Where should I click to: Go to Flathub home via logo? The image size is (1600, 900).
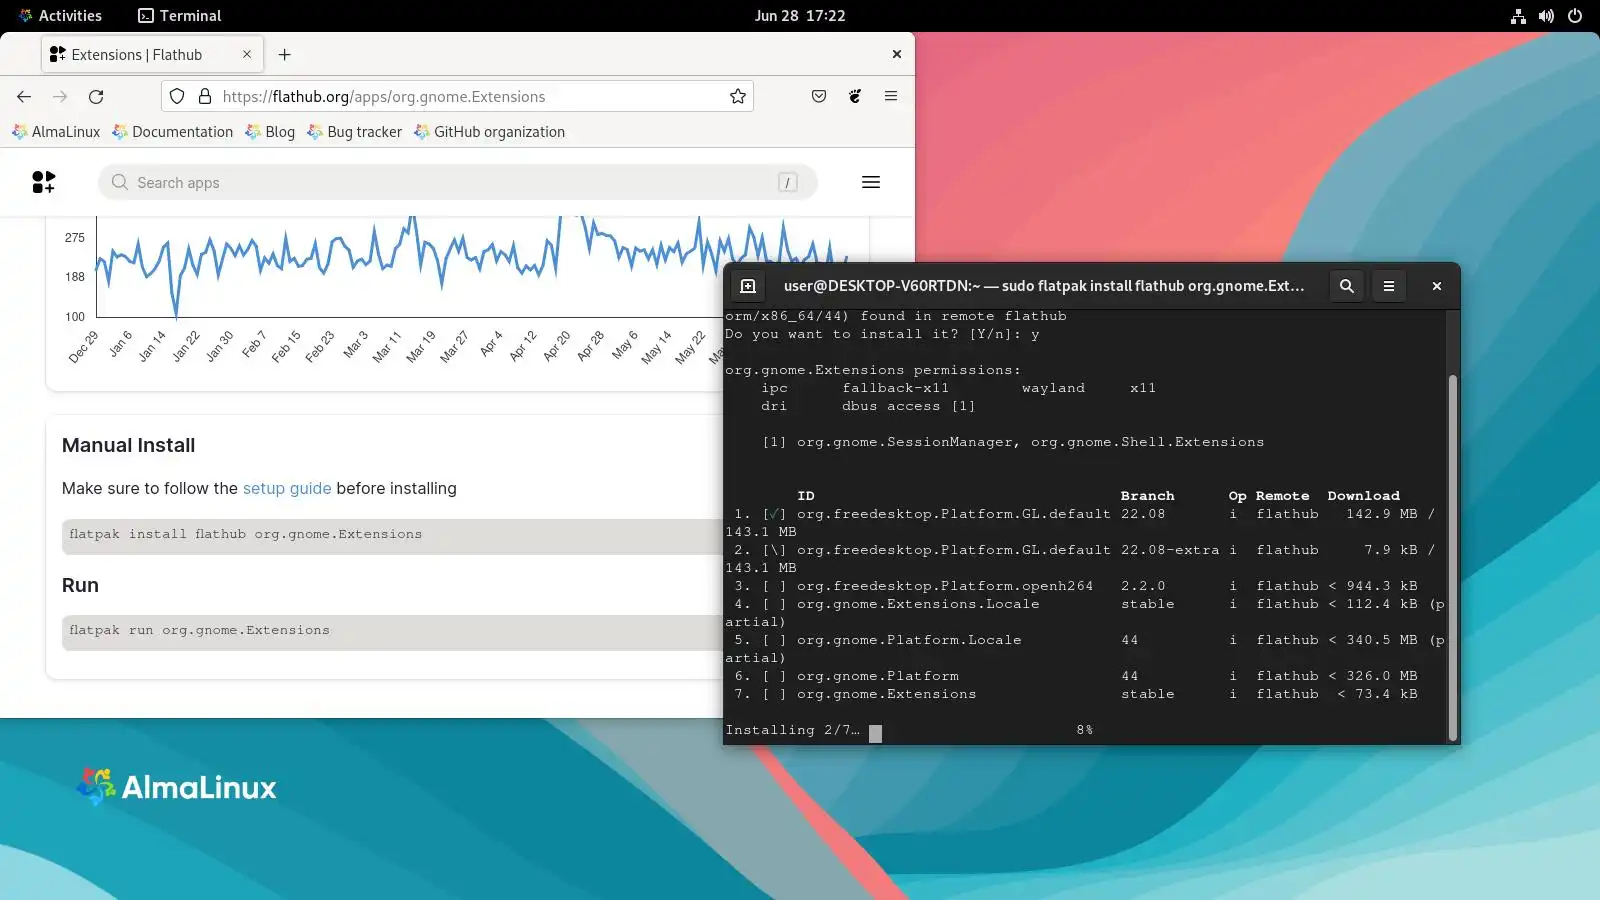point(44,182)
